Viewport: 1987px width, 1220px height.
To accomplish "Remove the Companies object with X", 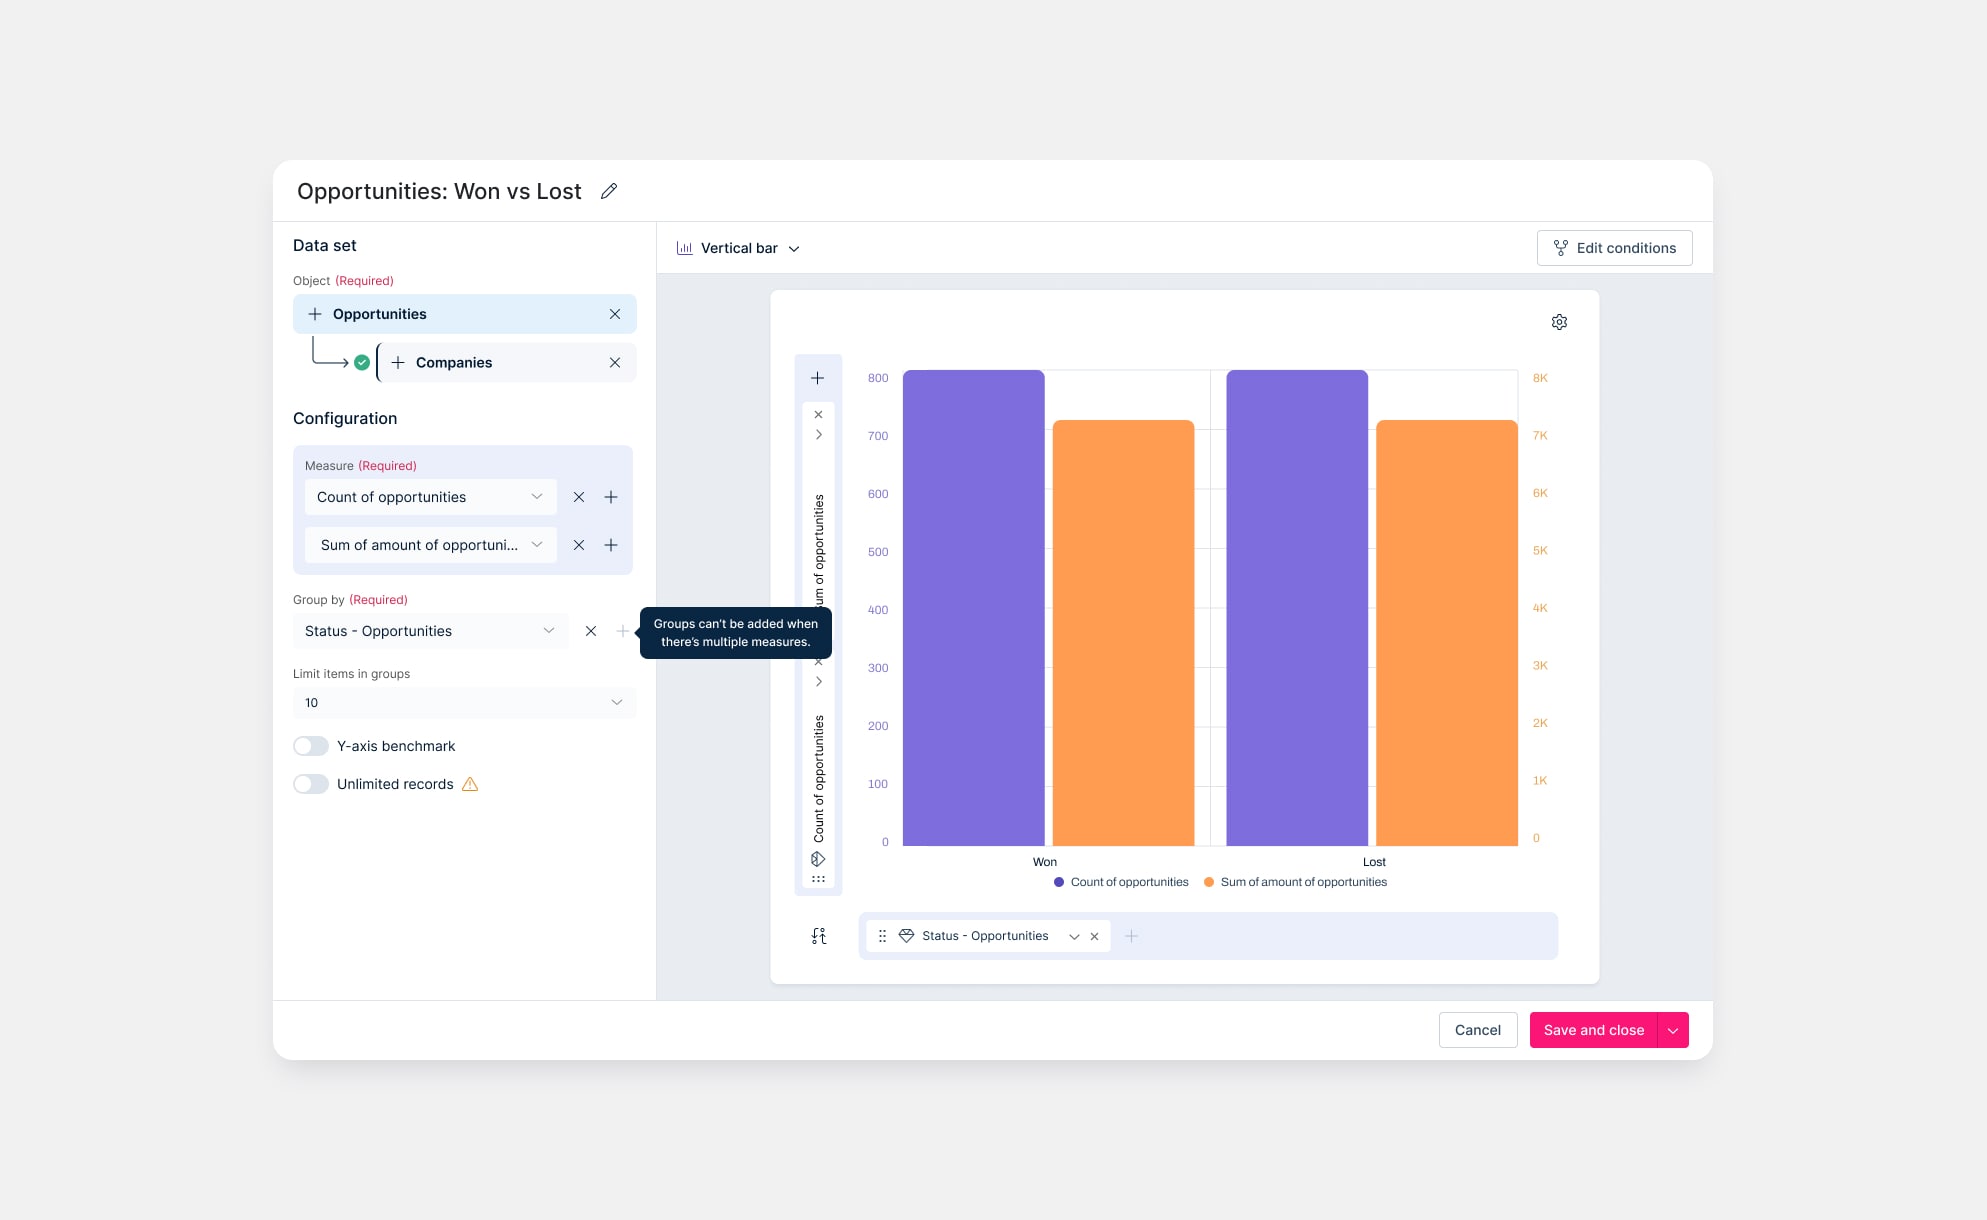I will (x=615, y=363).
